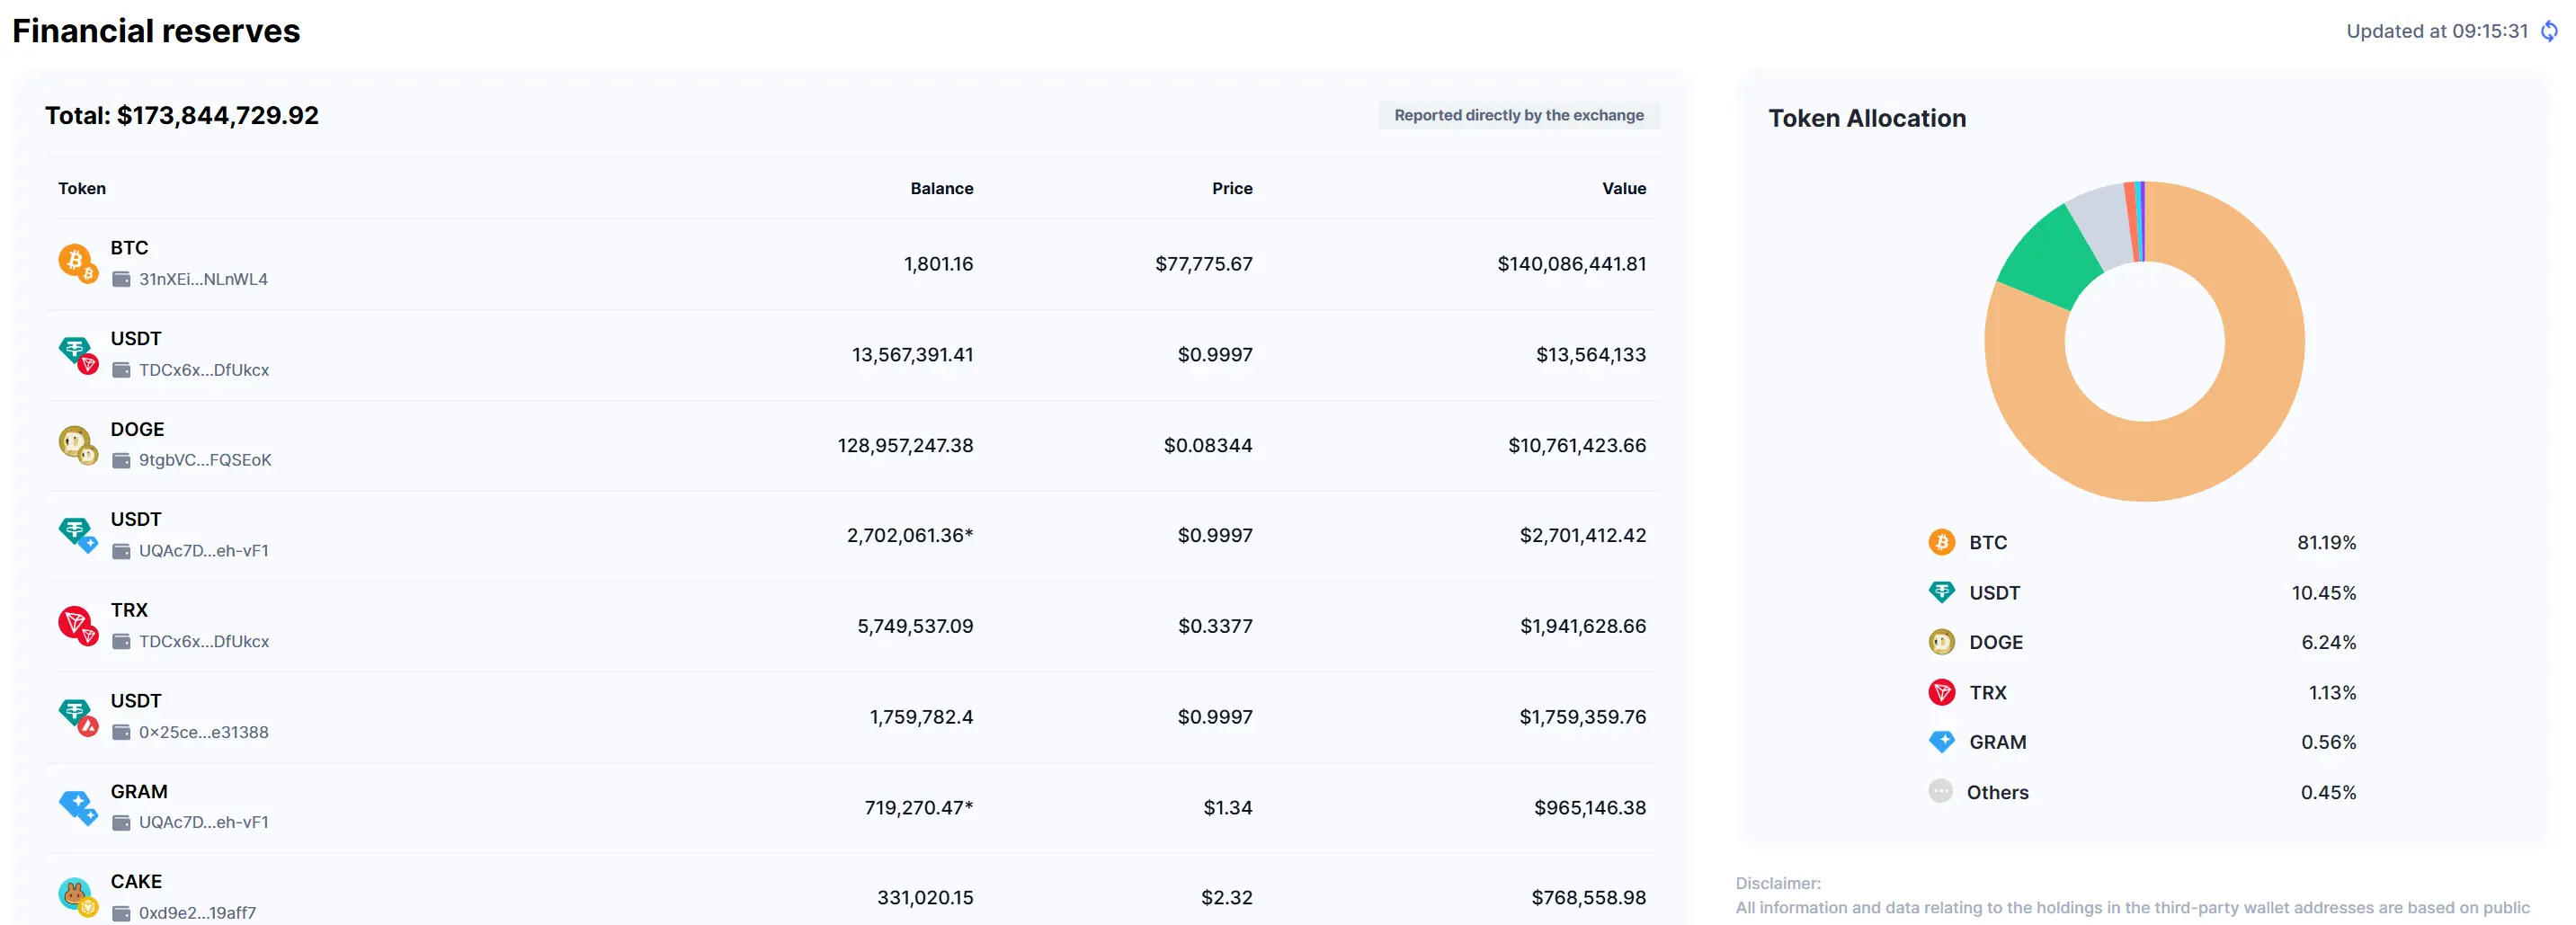2576x925 pixels.
Task: Open CAKE wallet address 0xd9e2...19aff7
Action: click(x=197, y=913)
